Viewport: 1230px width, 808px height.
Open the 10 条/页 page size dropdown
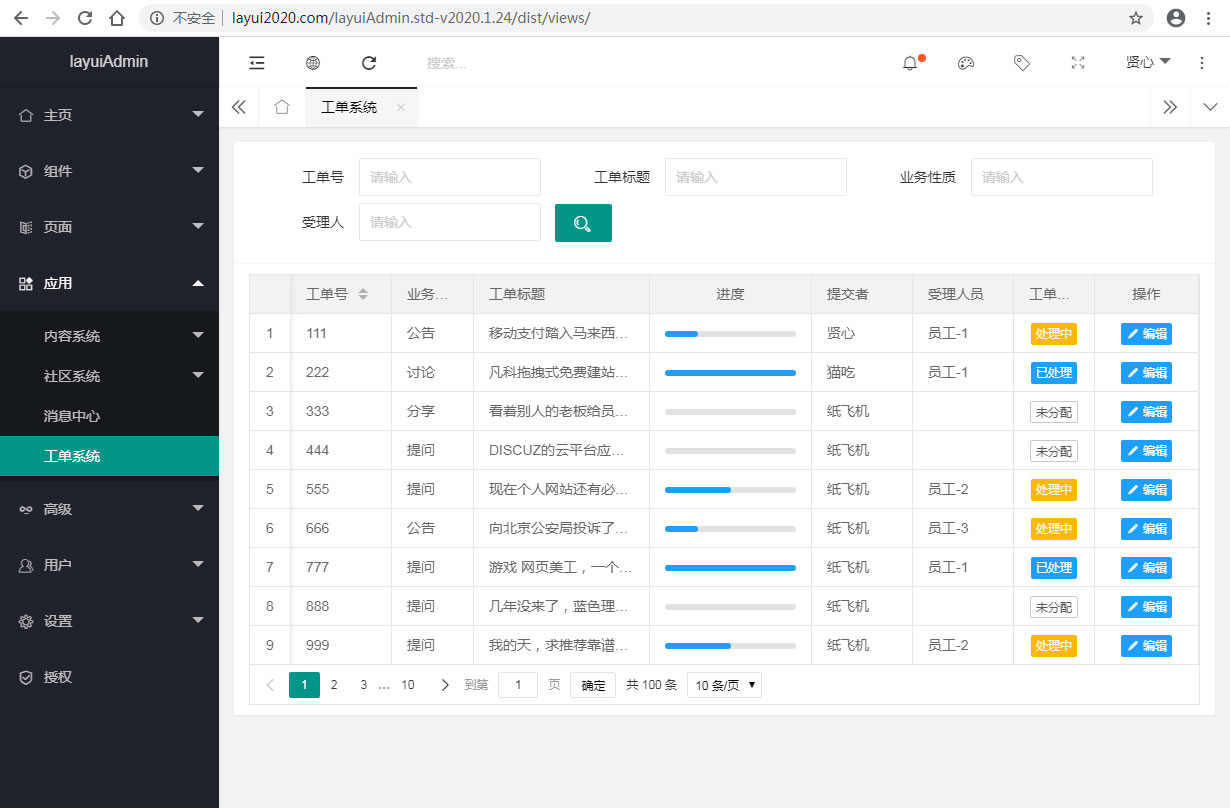(x=724, y=685)
